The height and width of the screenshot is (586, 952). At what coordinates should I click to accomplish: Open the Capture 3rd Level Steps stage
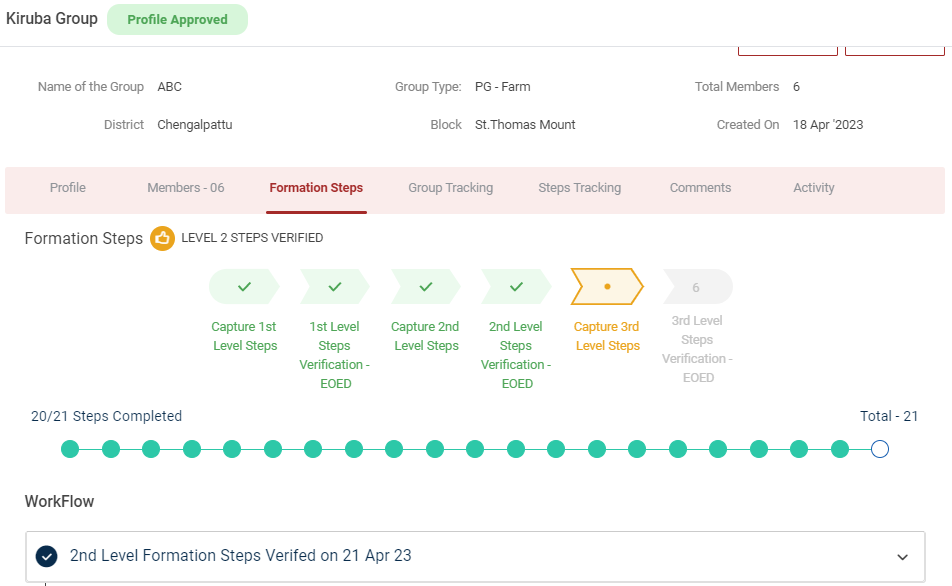coord(607,287)
